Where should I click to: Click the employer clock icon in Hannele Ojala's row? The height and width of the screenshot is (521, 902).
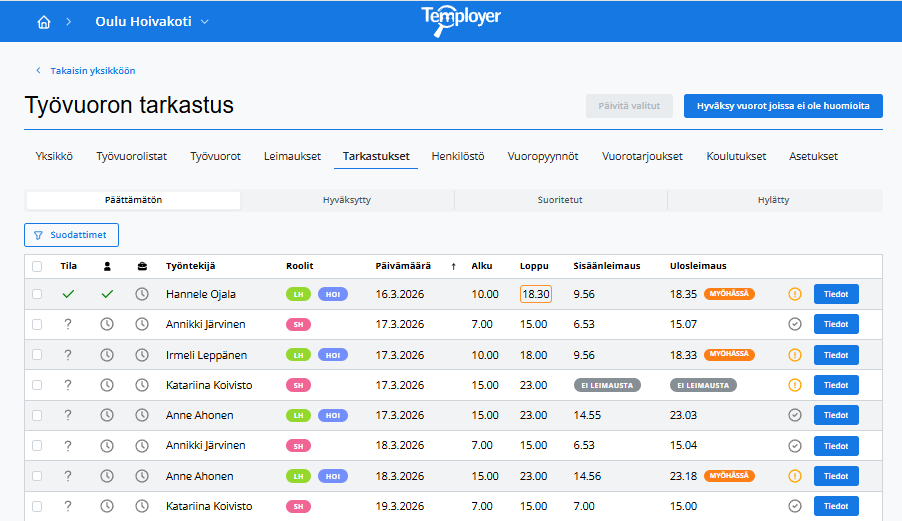(x=142, y=294)
